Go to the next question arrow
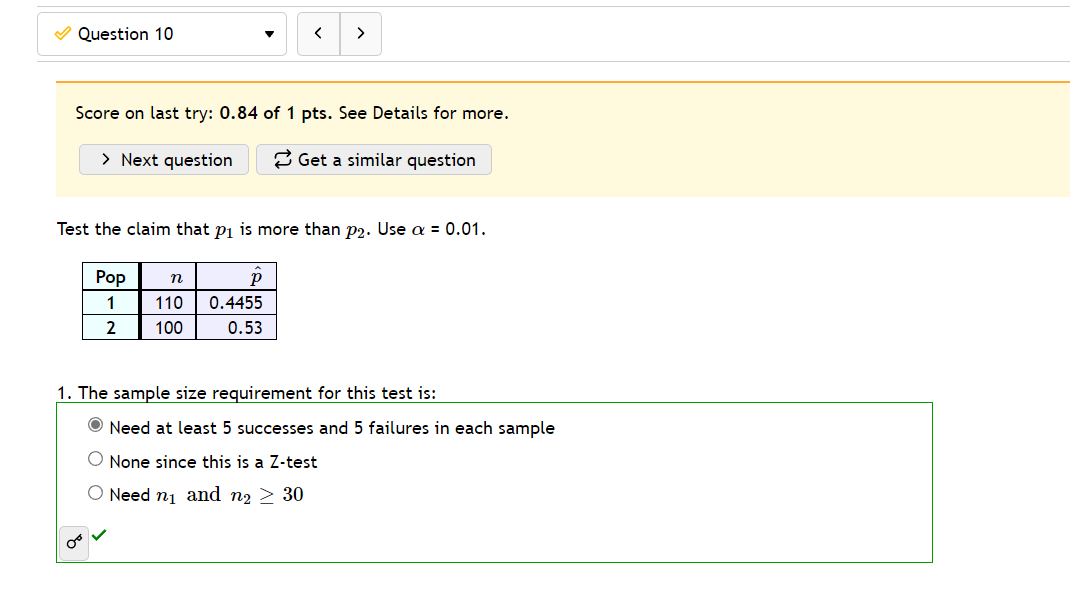This screenshot has width=1070, height=593. (360, 34)
